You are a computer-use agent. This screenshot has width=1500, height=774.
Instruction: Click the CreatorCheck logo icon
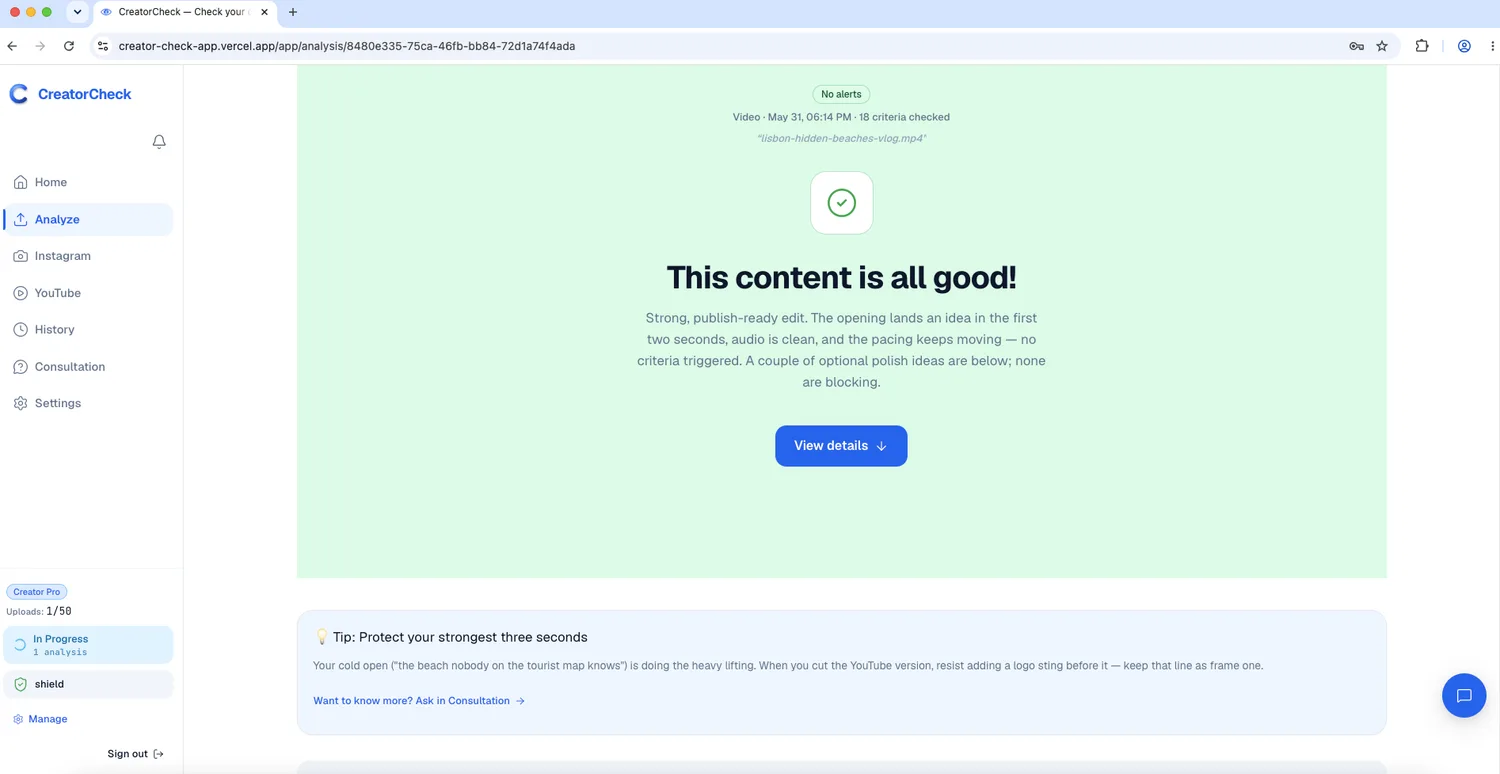(19, 94)
